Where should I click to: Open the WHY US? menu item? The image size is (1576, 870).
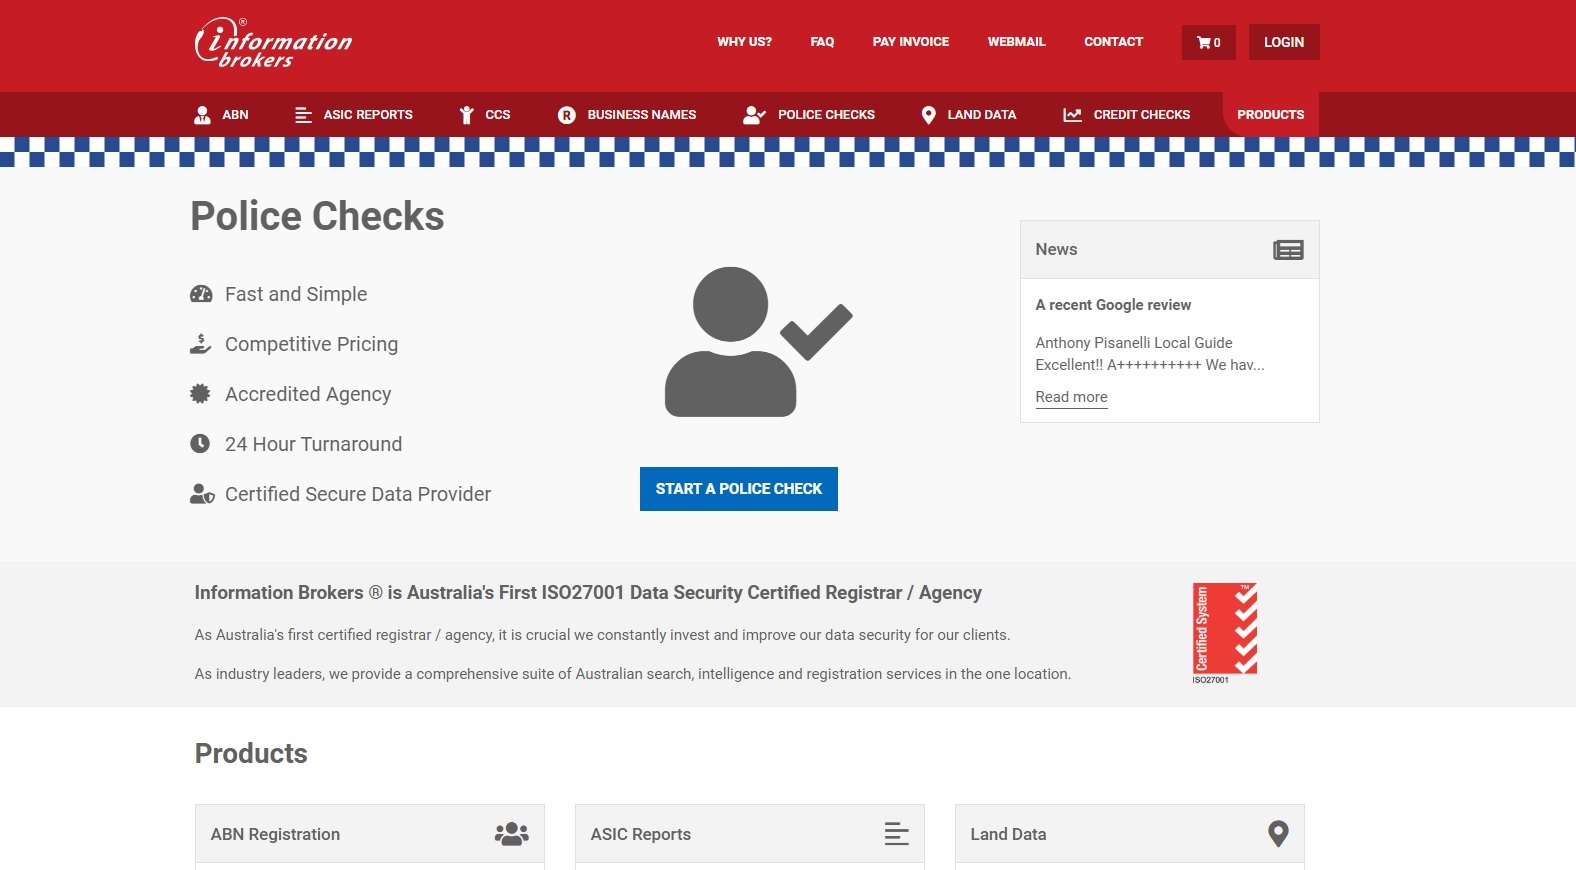point(744,42)
